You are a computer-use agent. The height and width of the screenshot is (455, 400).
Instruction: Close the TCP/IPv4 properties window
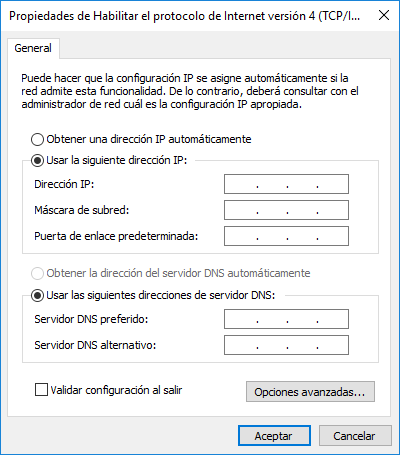pos(384,15)
